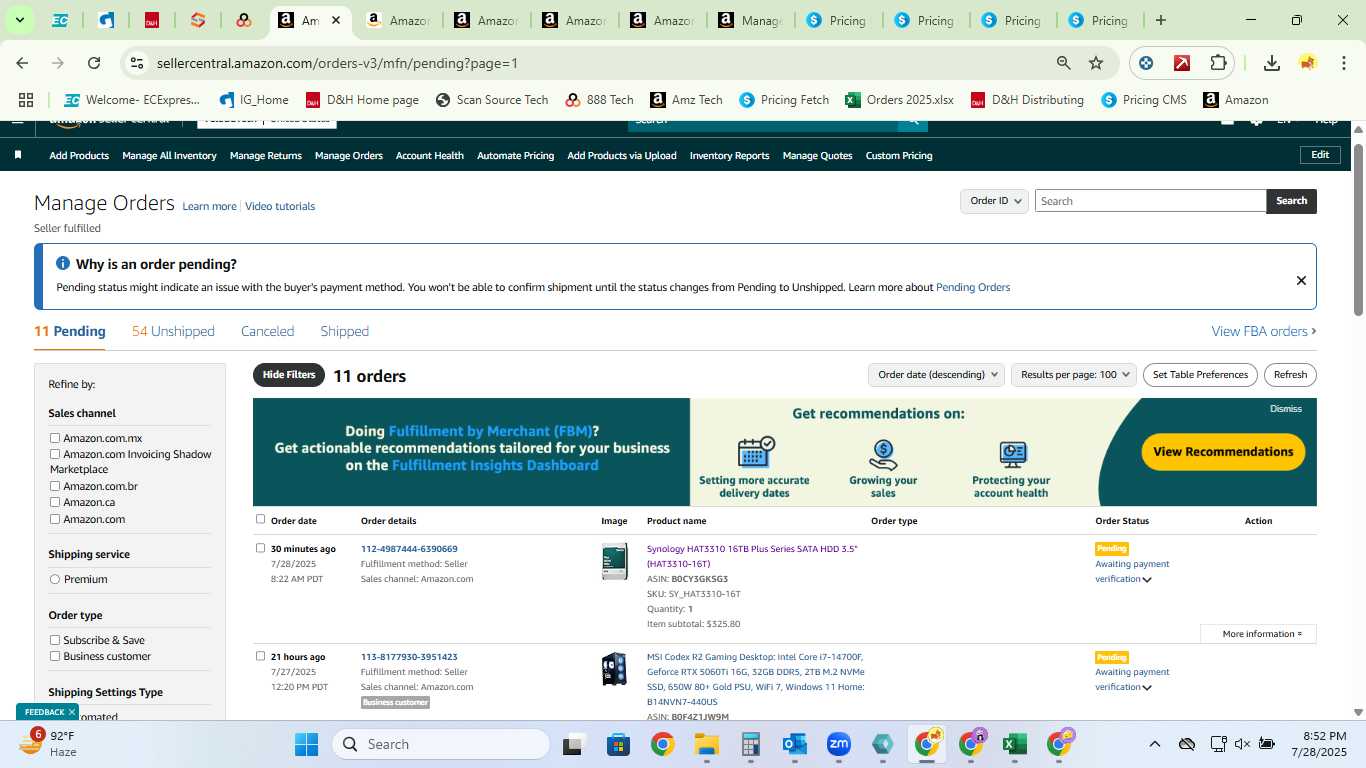Open the Scan Source Tech bookmark
Image resolution: width=1366 pixels, height=768 pixels.
pos(492,100)
